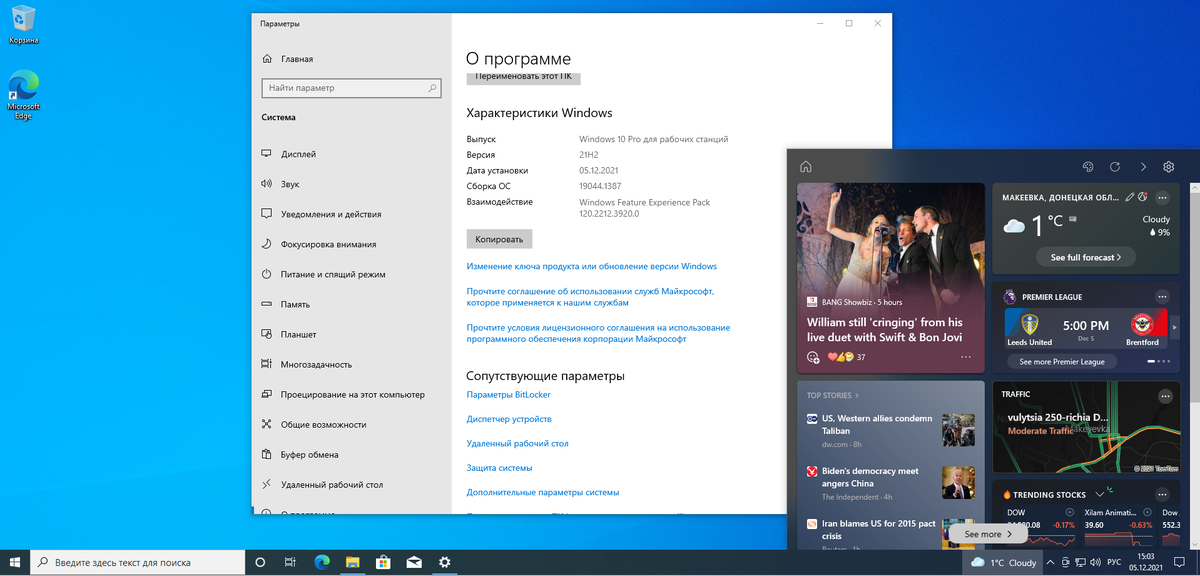Screen dimensions: 1200x576
Task: Open Trending Stocks card more options
Action: [x=1162, y=494]
